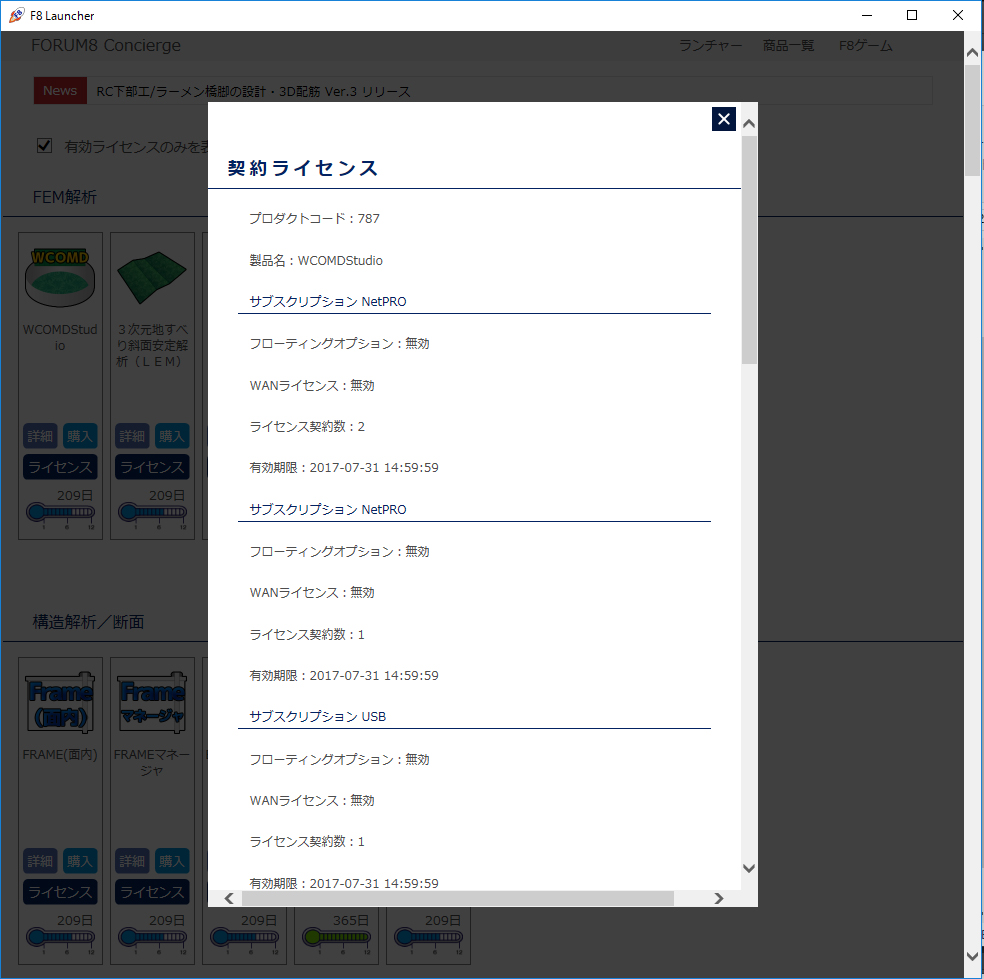Click 購入 button under FRAME(面内)
The width and height of the screenshot is (984, 979).
point(80,860)
